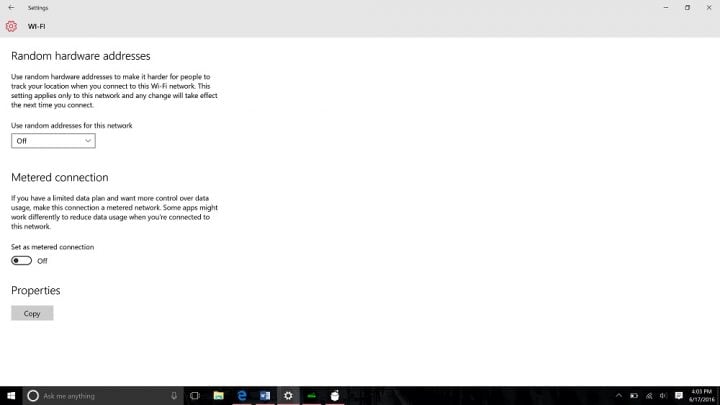
Task: Activate the Cortana microphone icon
Action: tap(174, 396)
